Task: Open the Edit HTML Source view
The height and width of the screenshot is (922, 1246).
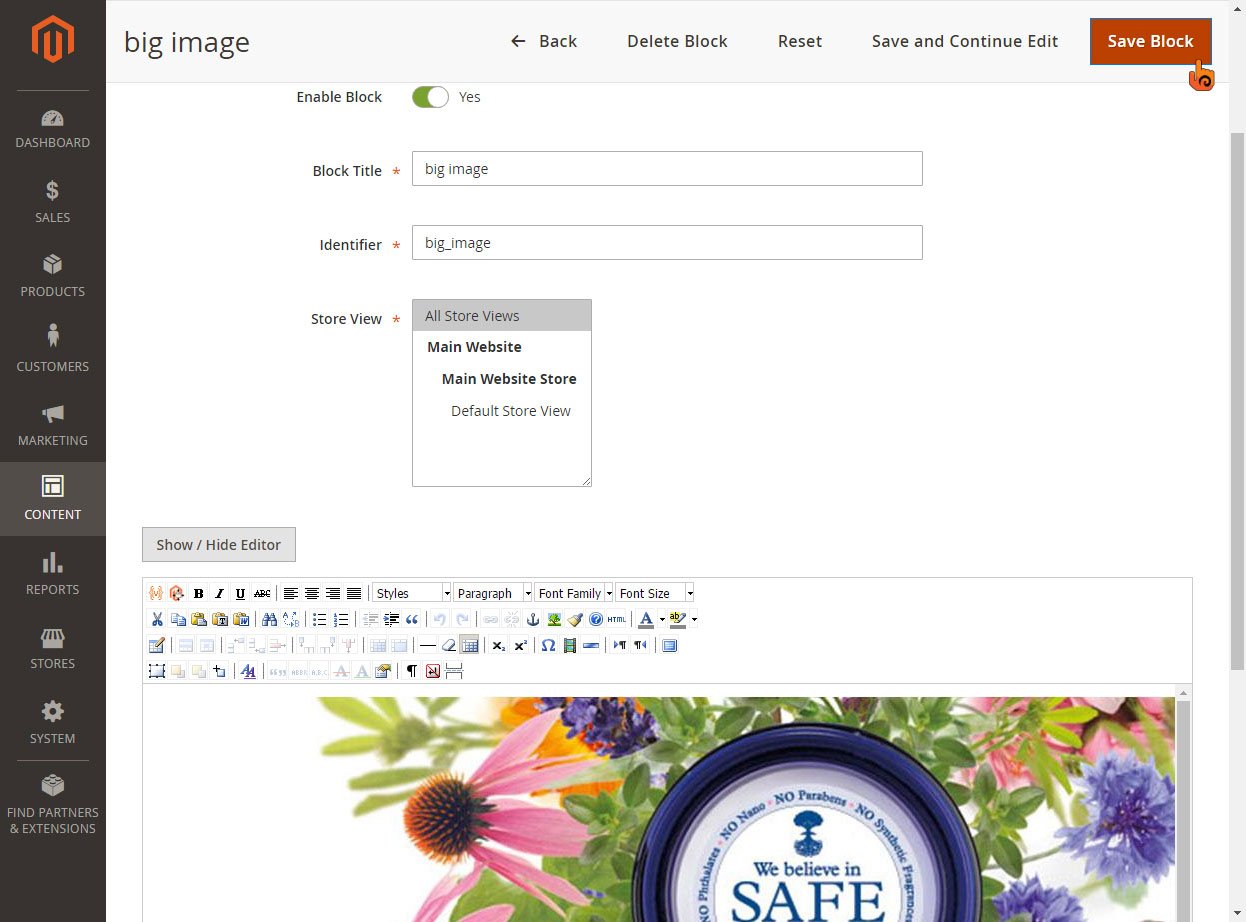Action: tap(615, 618)
